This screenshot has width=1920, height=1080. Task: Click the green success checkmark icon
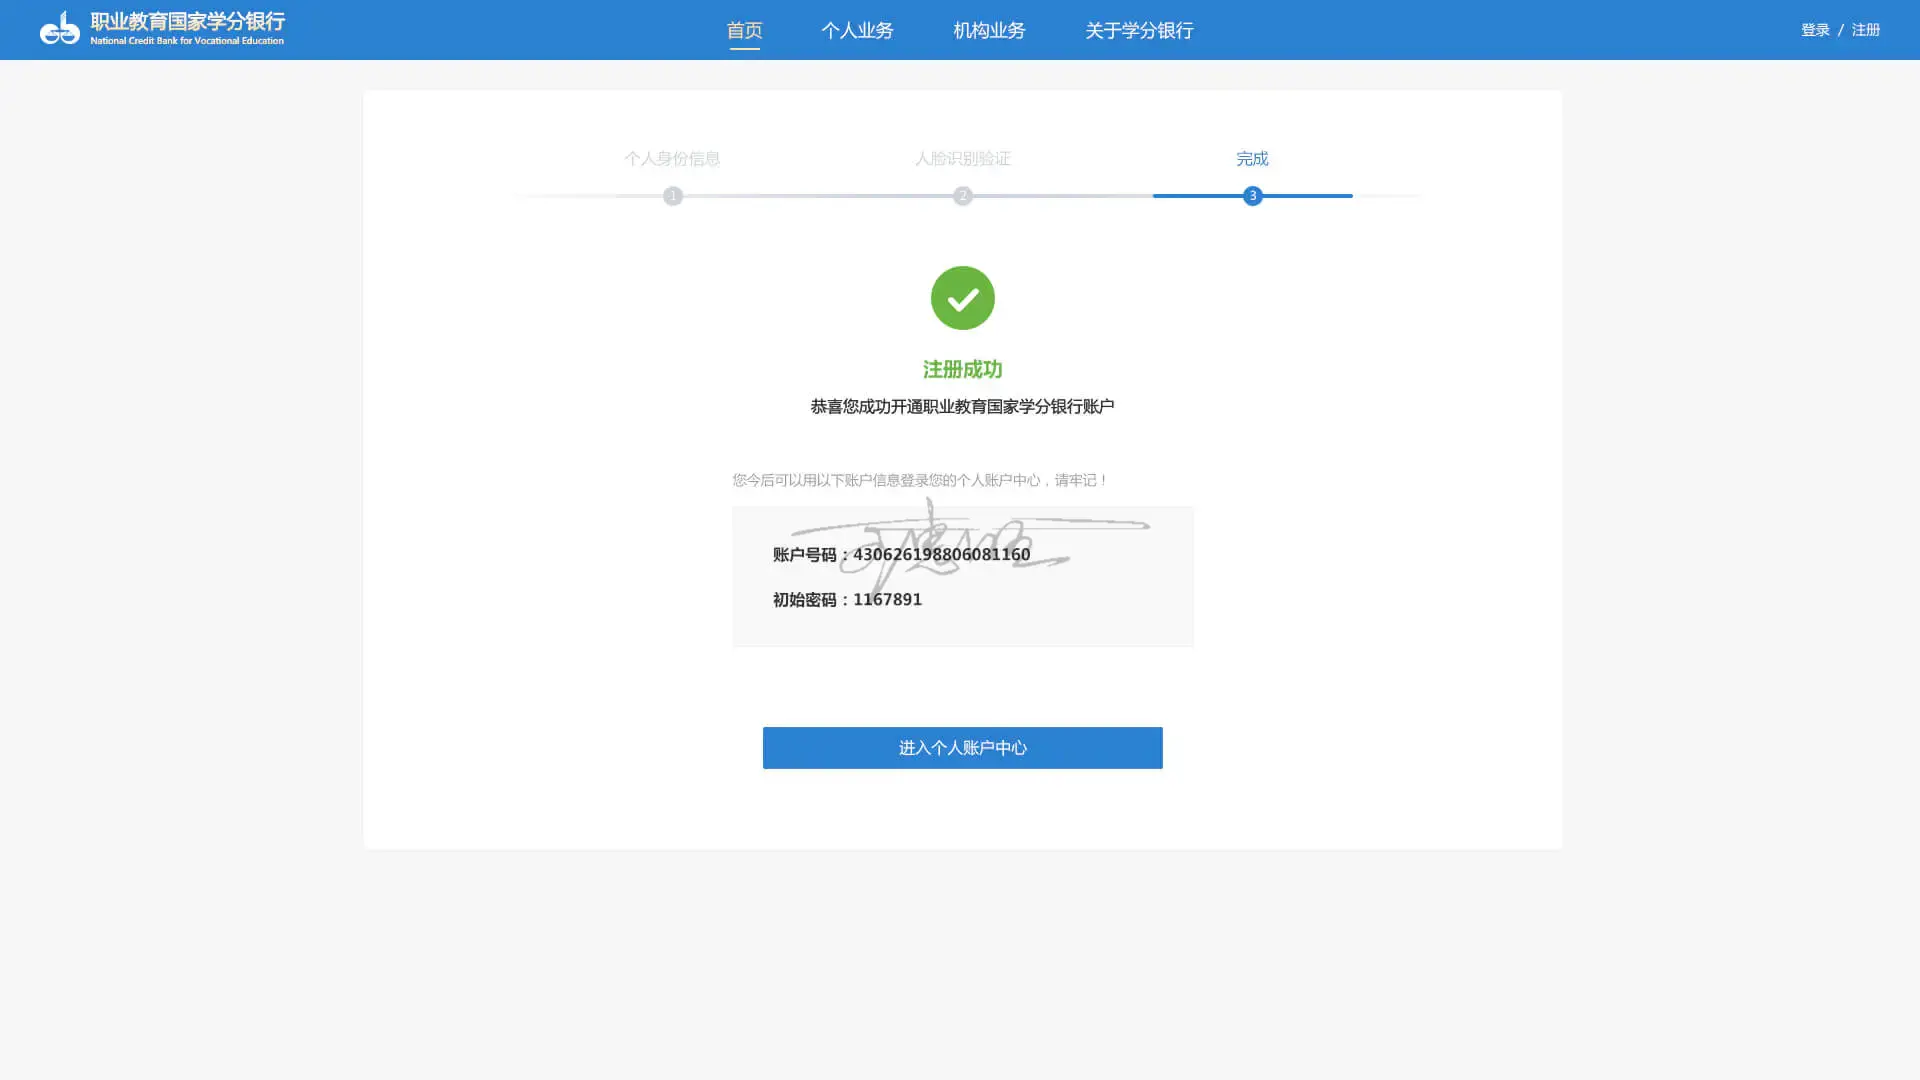[x=962, y=298]
